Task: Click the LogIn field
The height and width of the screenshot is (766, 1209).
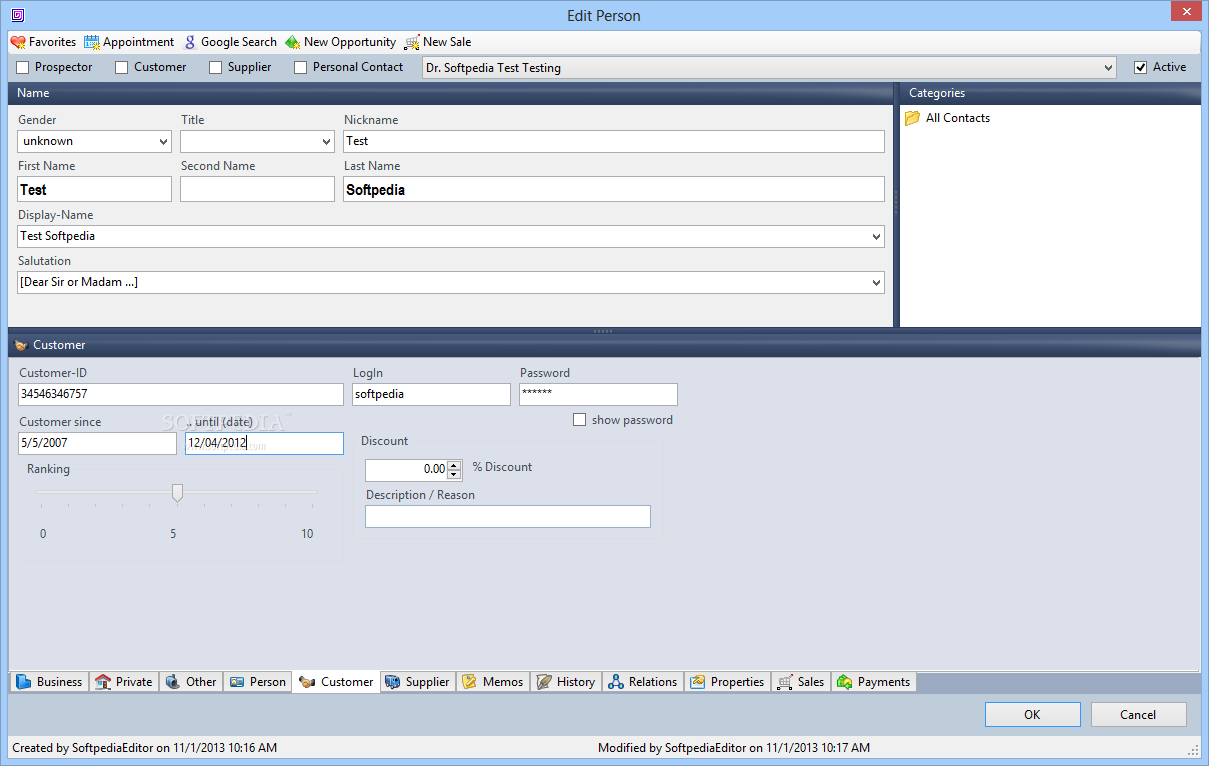Action: coord(431,394)
